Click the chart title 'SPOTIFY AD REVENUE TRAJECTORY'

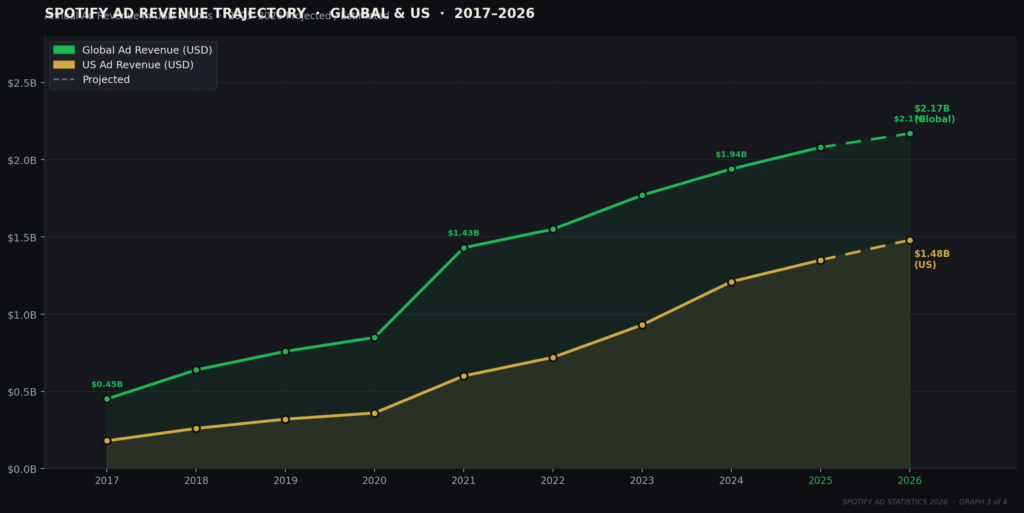click(x=175, y=13)
